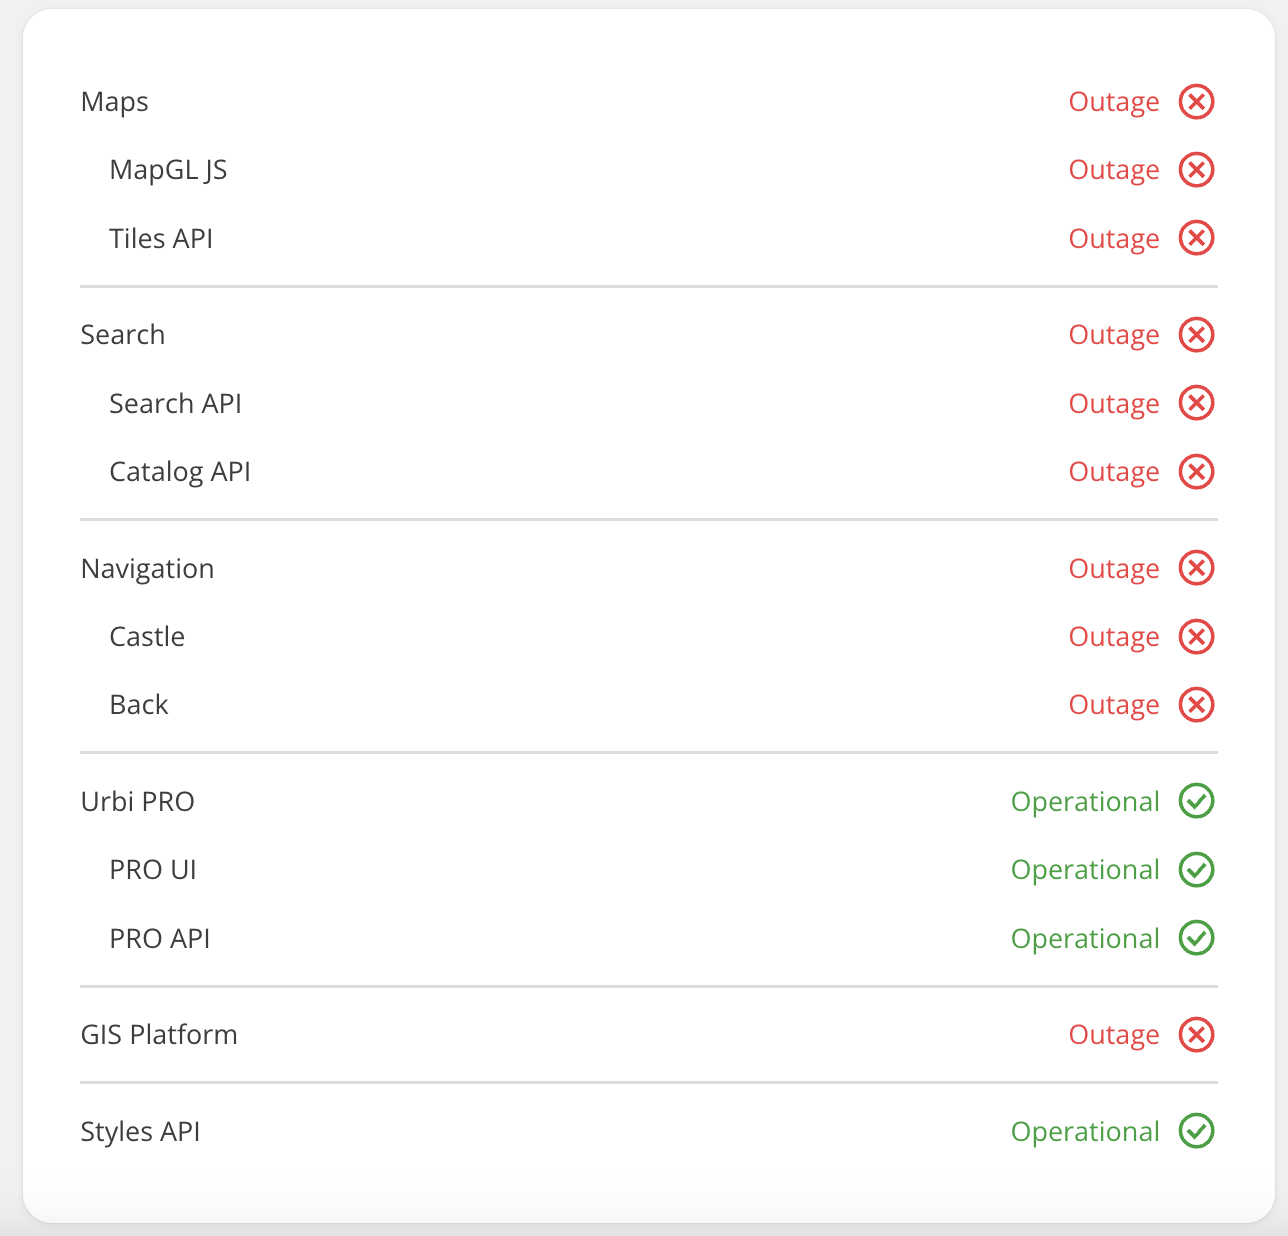This screenshot has width=1288, height=1236.
Task: Click the Outage text next to Search API
Action: tap(1113, 403)
